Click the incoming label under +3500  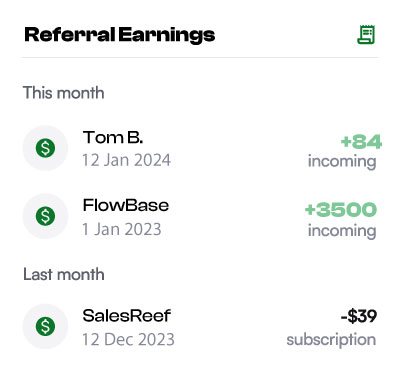342,231
